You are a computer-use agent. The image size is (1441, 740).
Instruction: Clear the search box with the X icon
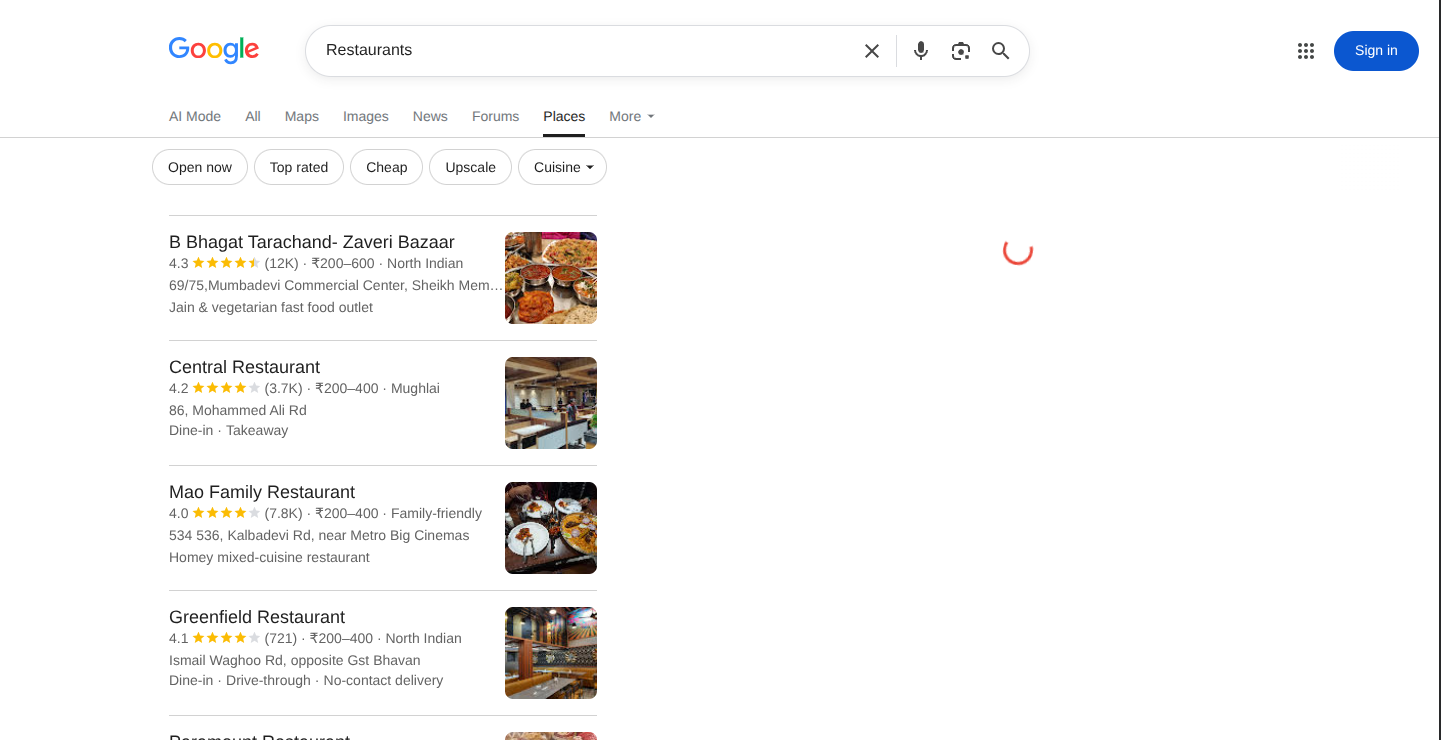[x=872, y=51]
